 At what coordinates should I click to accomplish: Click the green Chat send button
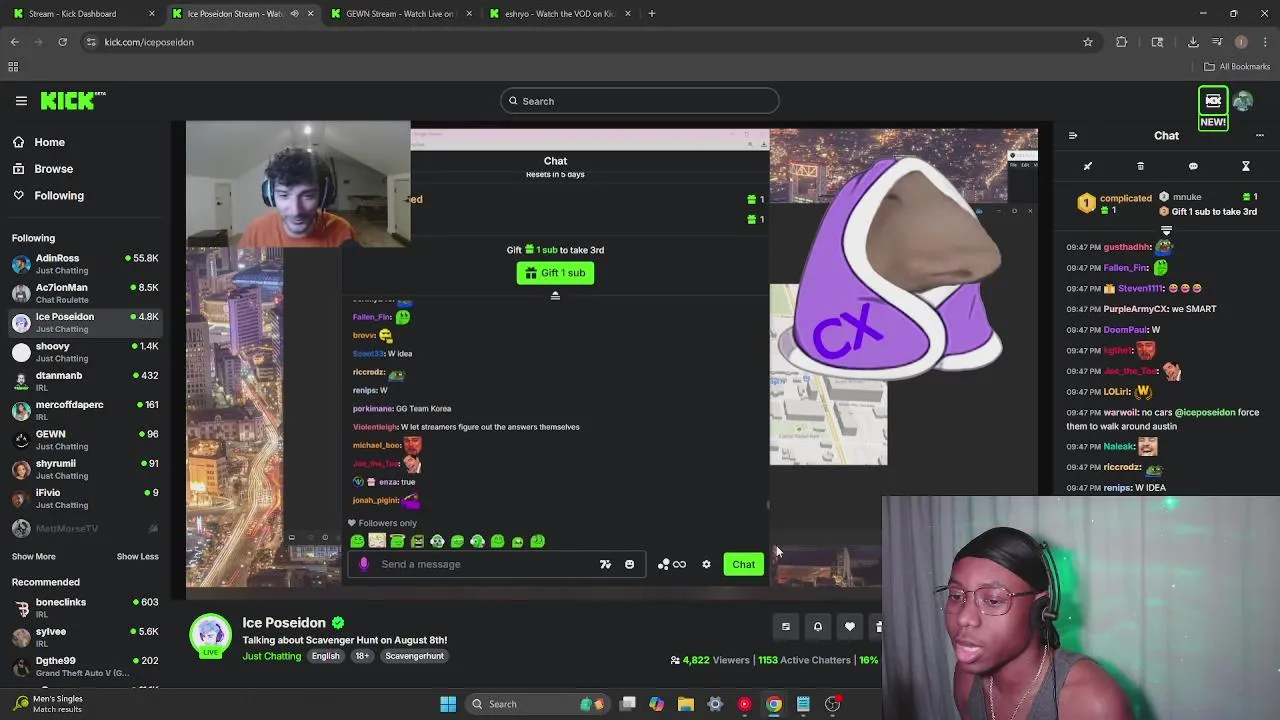coord(743,565)
